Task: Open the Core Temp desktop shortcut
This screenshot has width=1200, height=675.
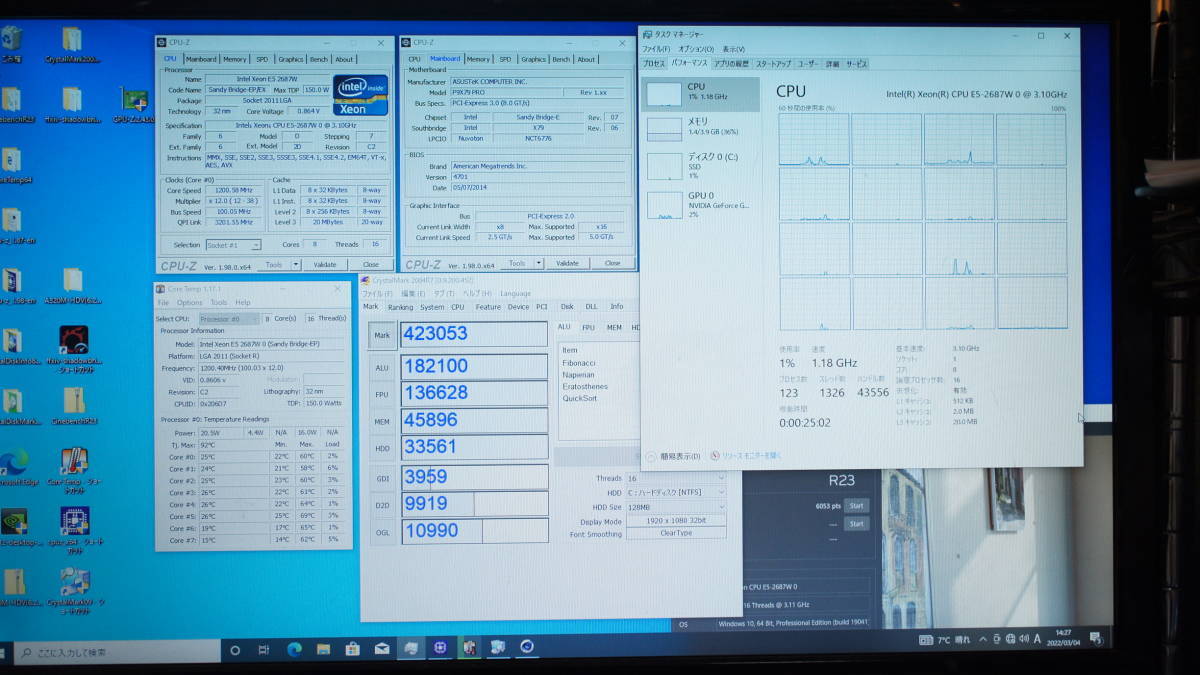Action: [74, 468]
